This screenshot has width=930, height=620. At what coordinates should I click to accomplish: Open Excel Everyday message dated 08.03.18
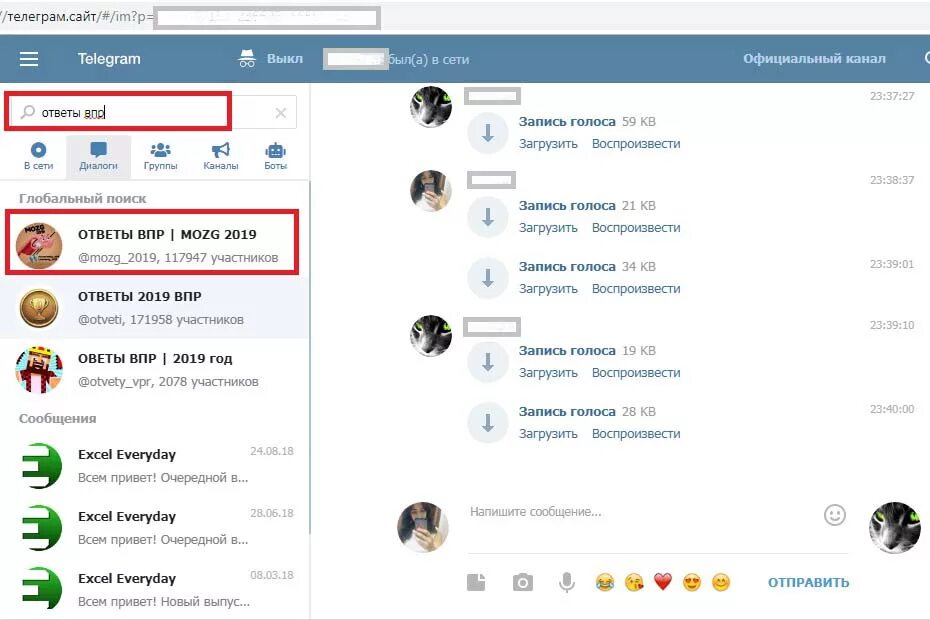click(154, 590)
